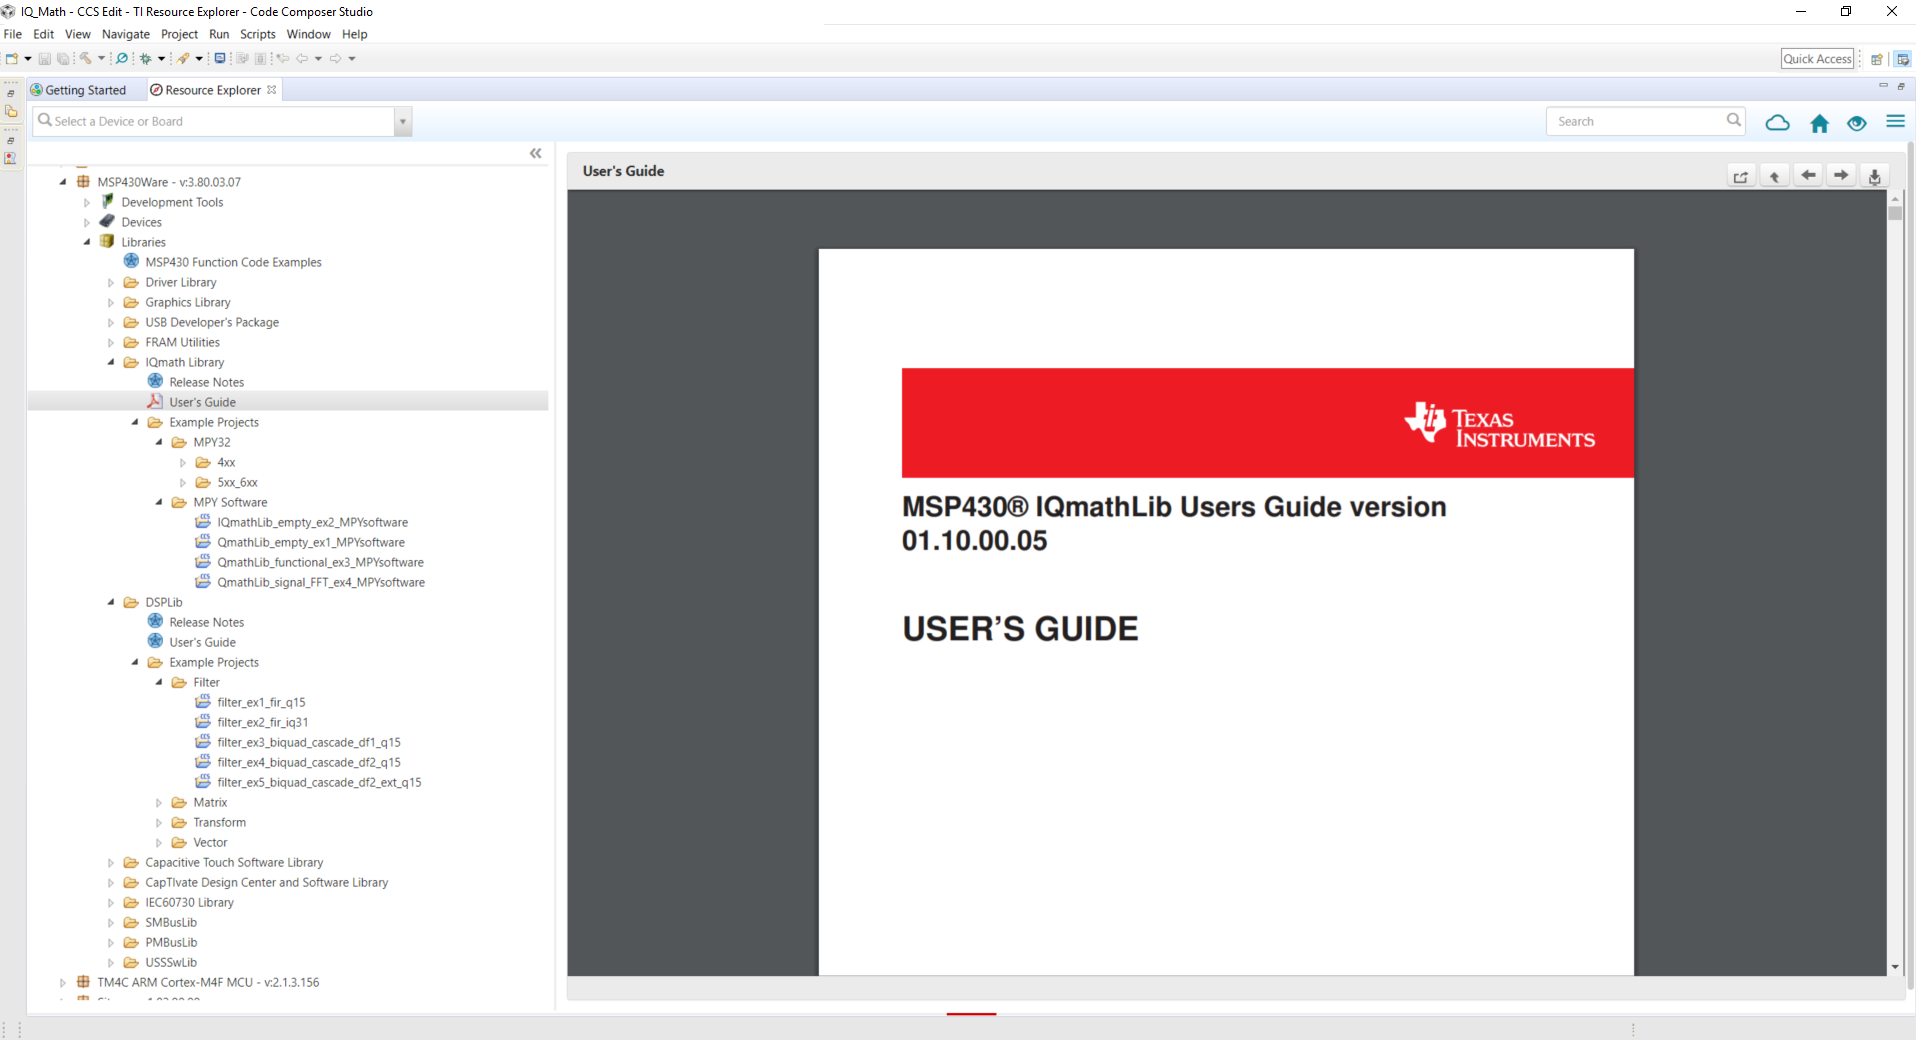
Task: Open the File menu
Action: tap(13, 34)
